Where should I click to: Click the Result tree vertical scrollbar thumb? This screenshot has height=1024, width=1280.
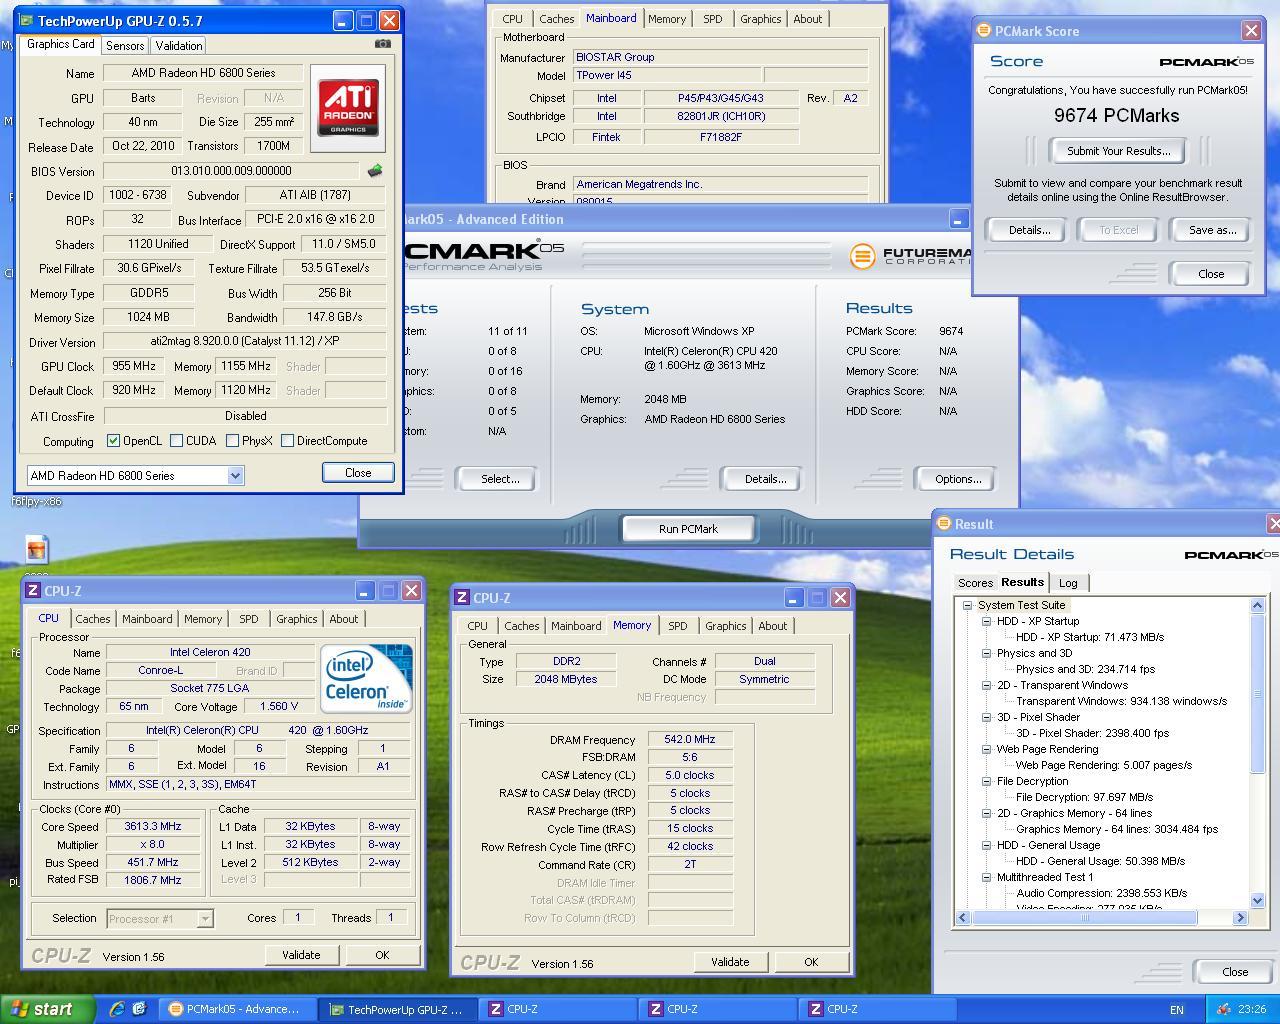(x=1257, y=693)
